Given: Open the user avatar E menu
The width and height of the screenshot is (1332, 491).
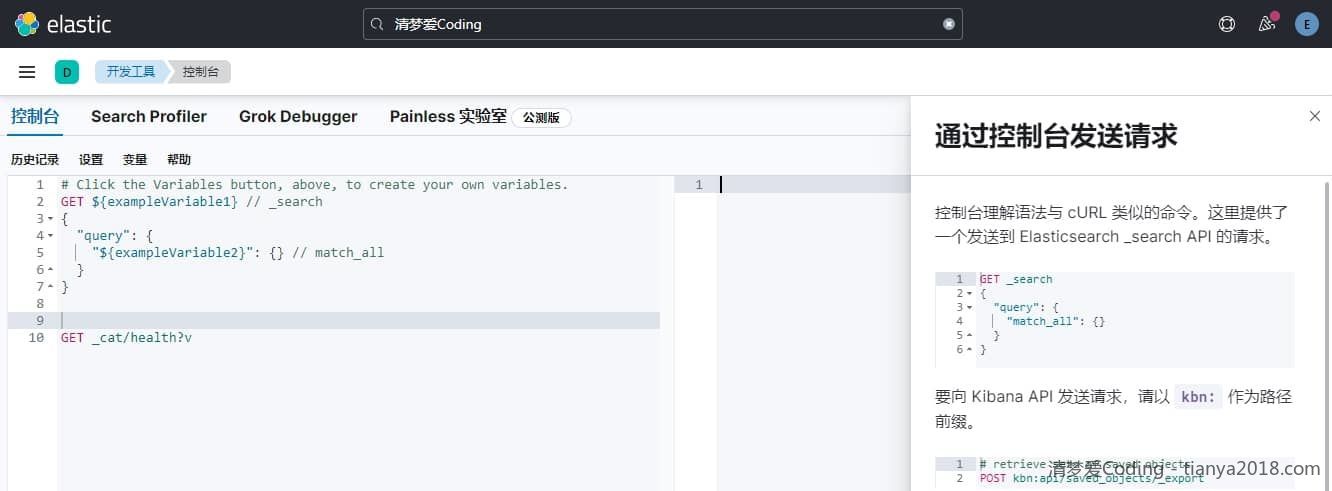Looking at the screenshot, I should coord(1306,24).
